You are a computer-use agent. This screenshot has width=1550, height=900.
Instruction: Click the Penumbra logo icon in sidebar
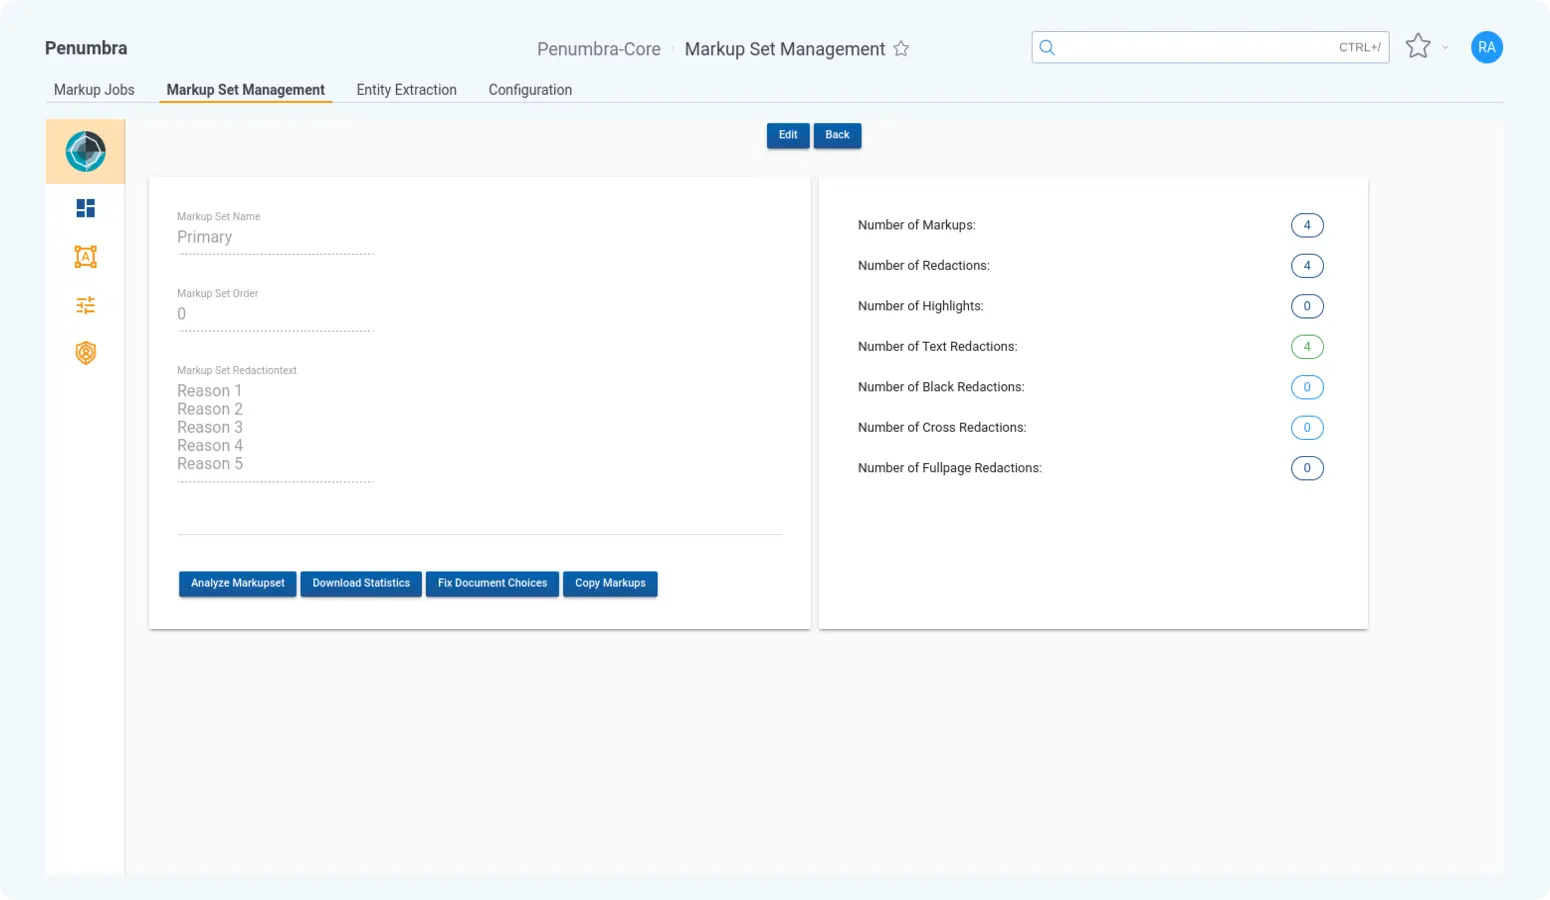tap(85, 152)
